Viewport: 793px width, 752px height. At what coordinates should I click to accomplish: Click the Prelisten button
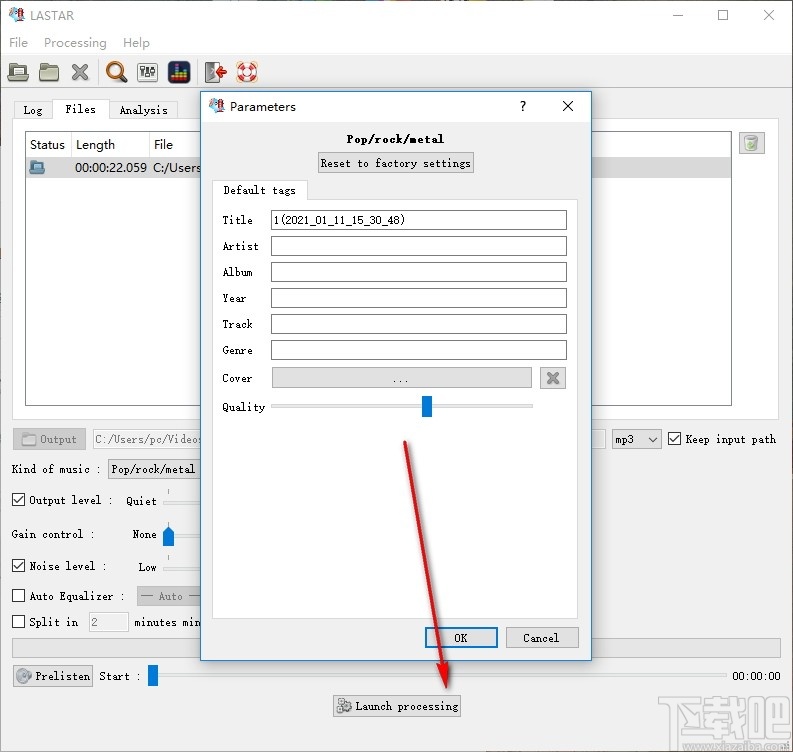[53, 676]
